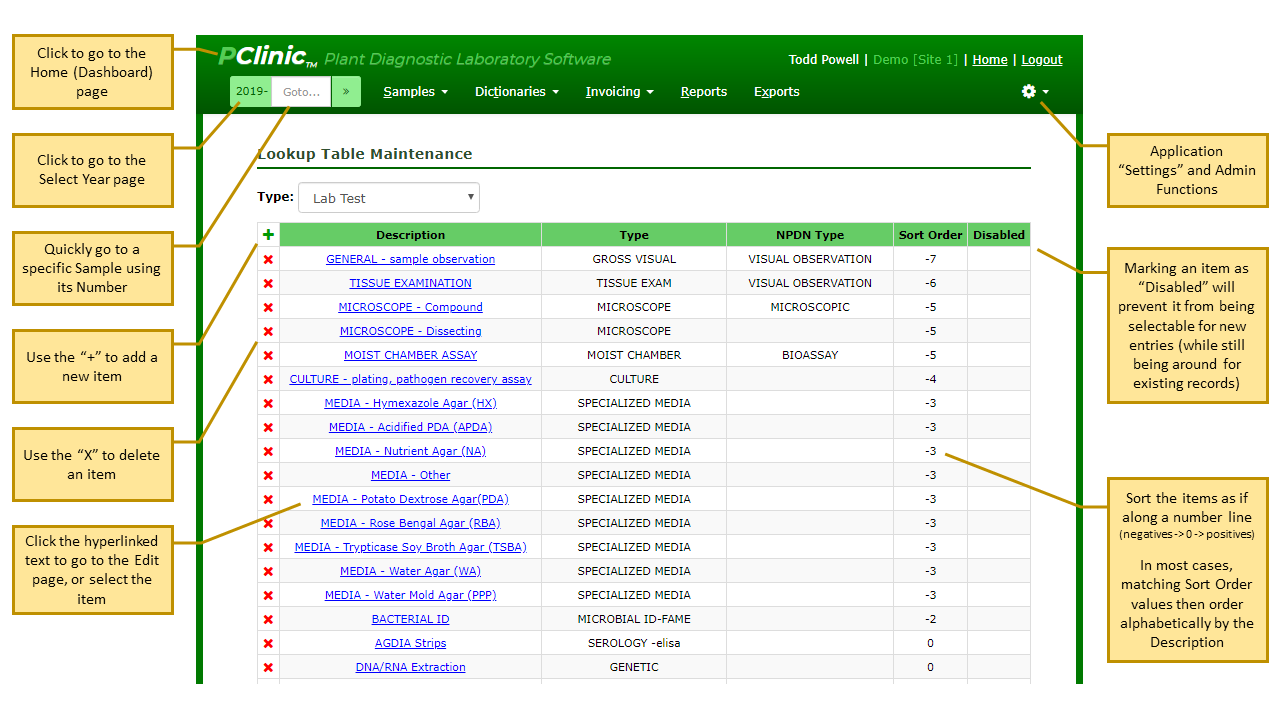Delete the MOIST CHAMBER ASSAY entry
The height and width of the screenshot is (720, 1280).
pos(268,355)
